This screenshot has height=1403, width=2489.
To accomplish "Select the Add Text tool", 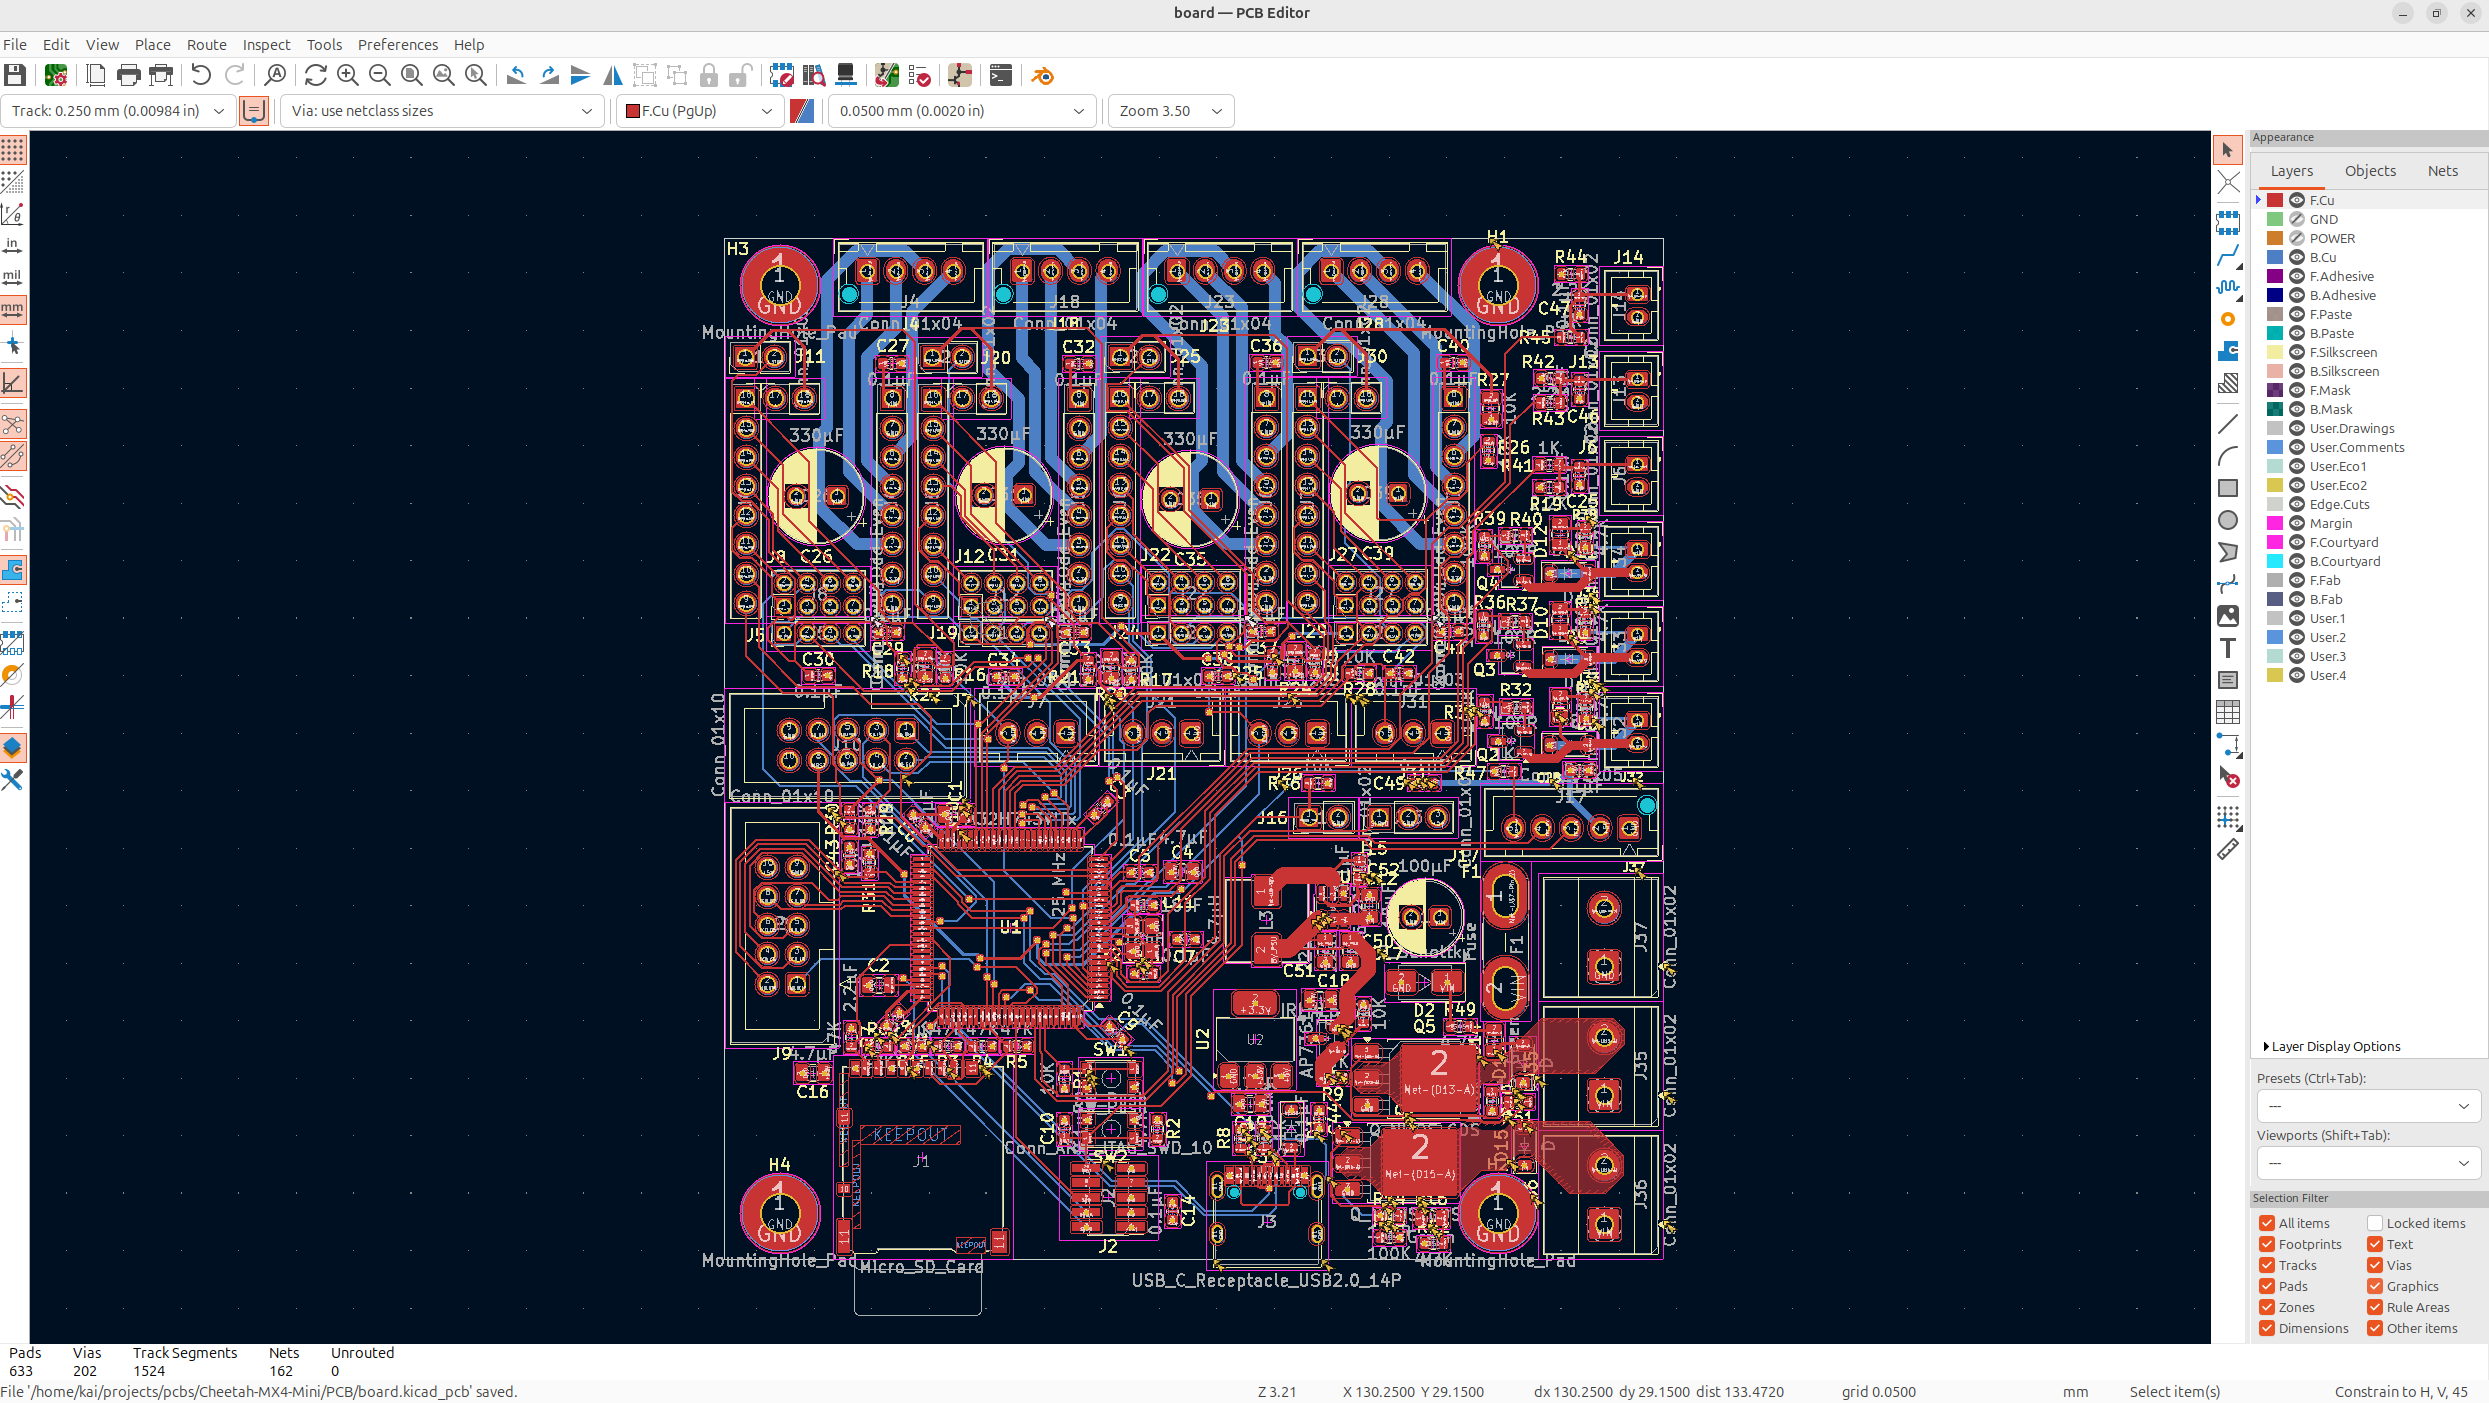I will pyautogui.click(x=2228, y=648).
